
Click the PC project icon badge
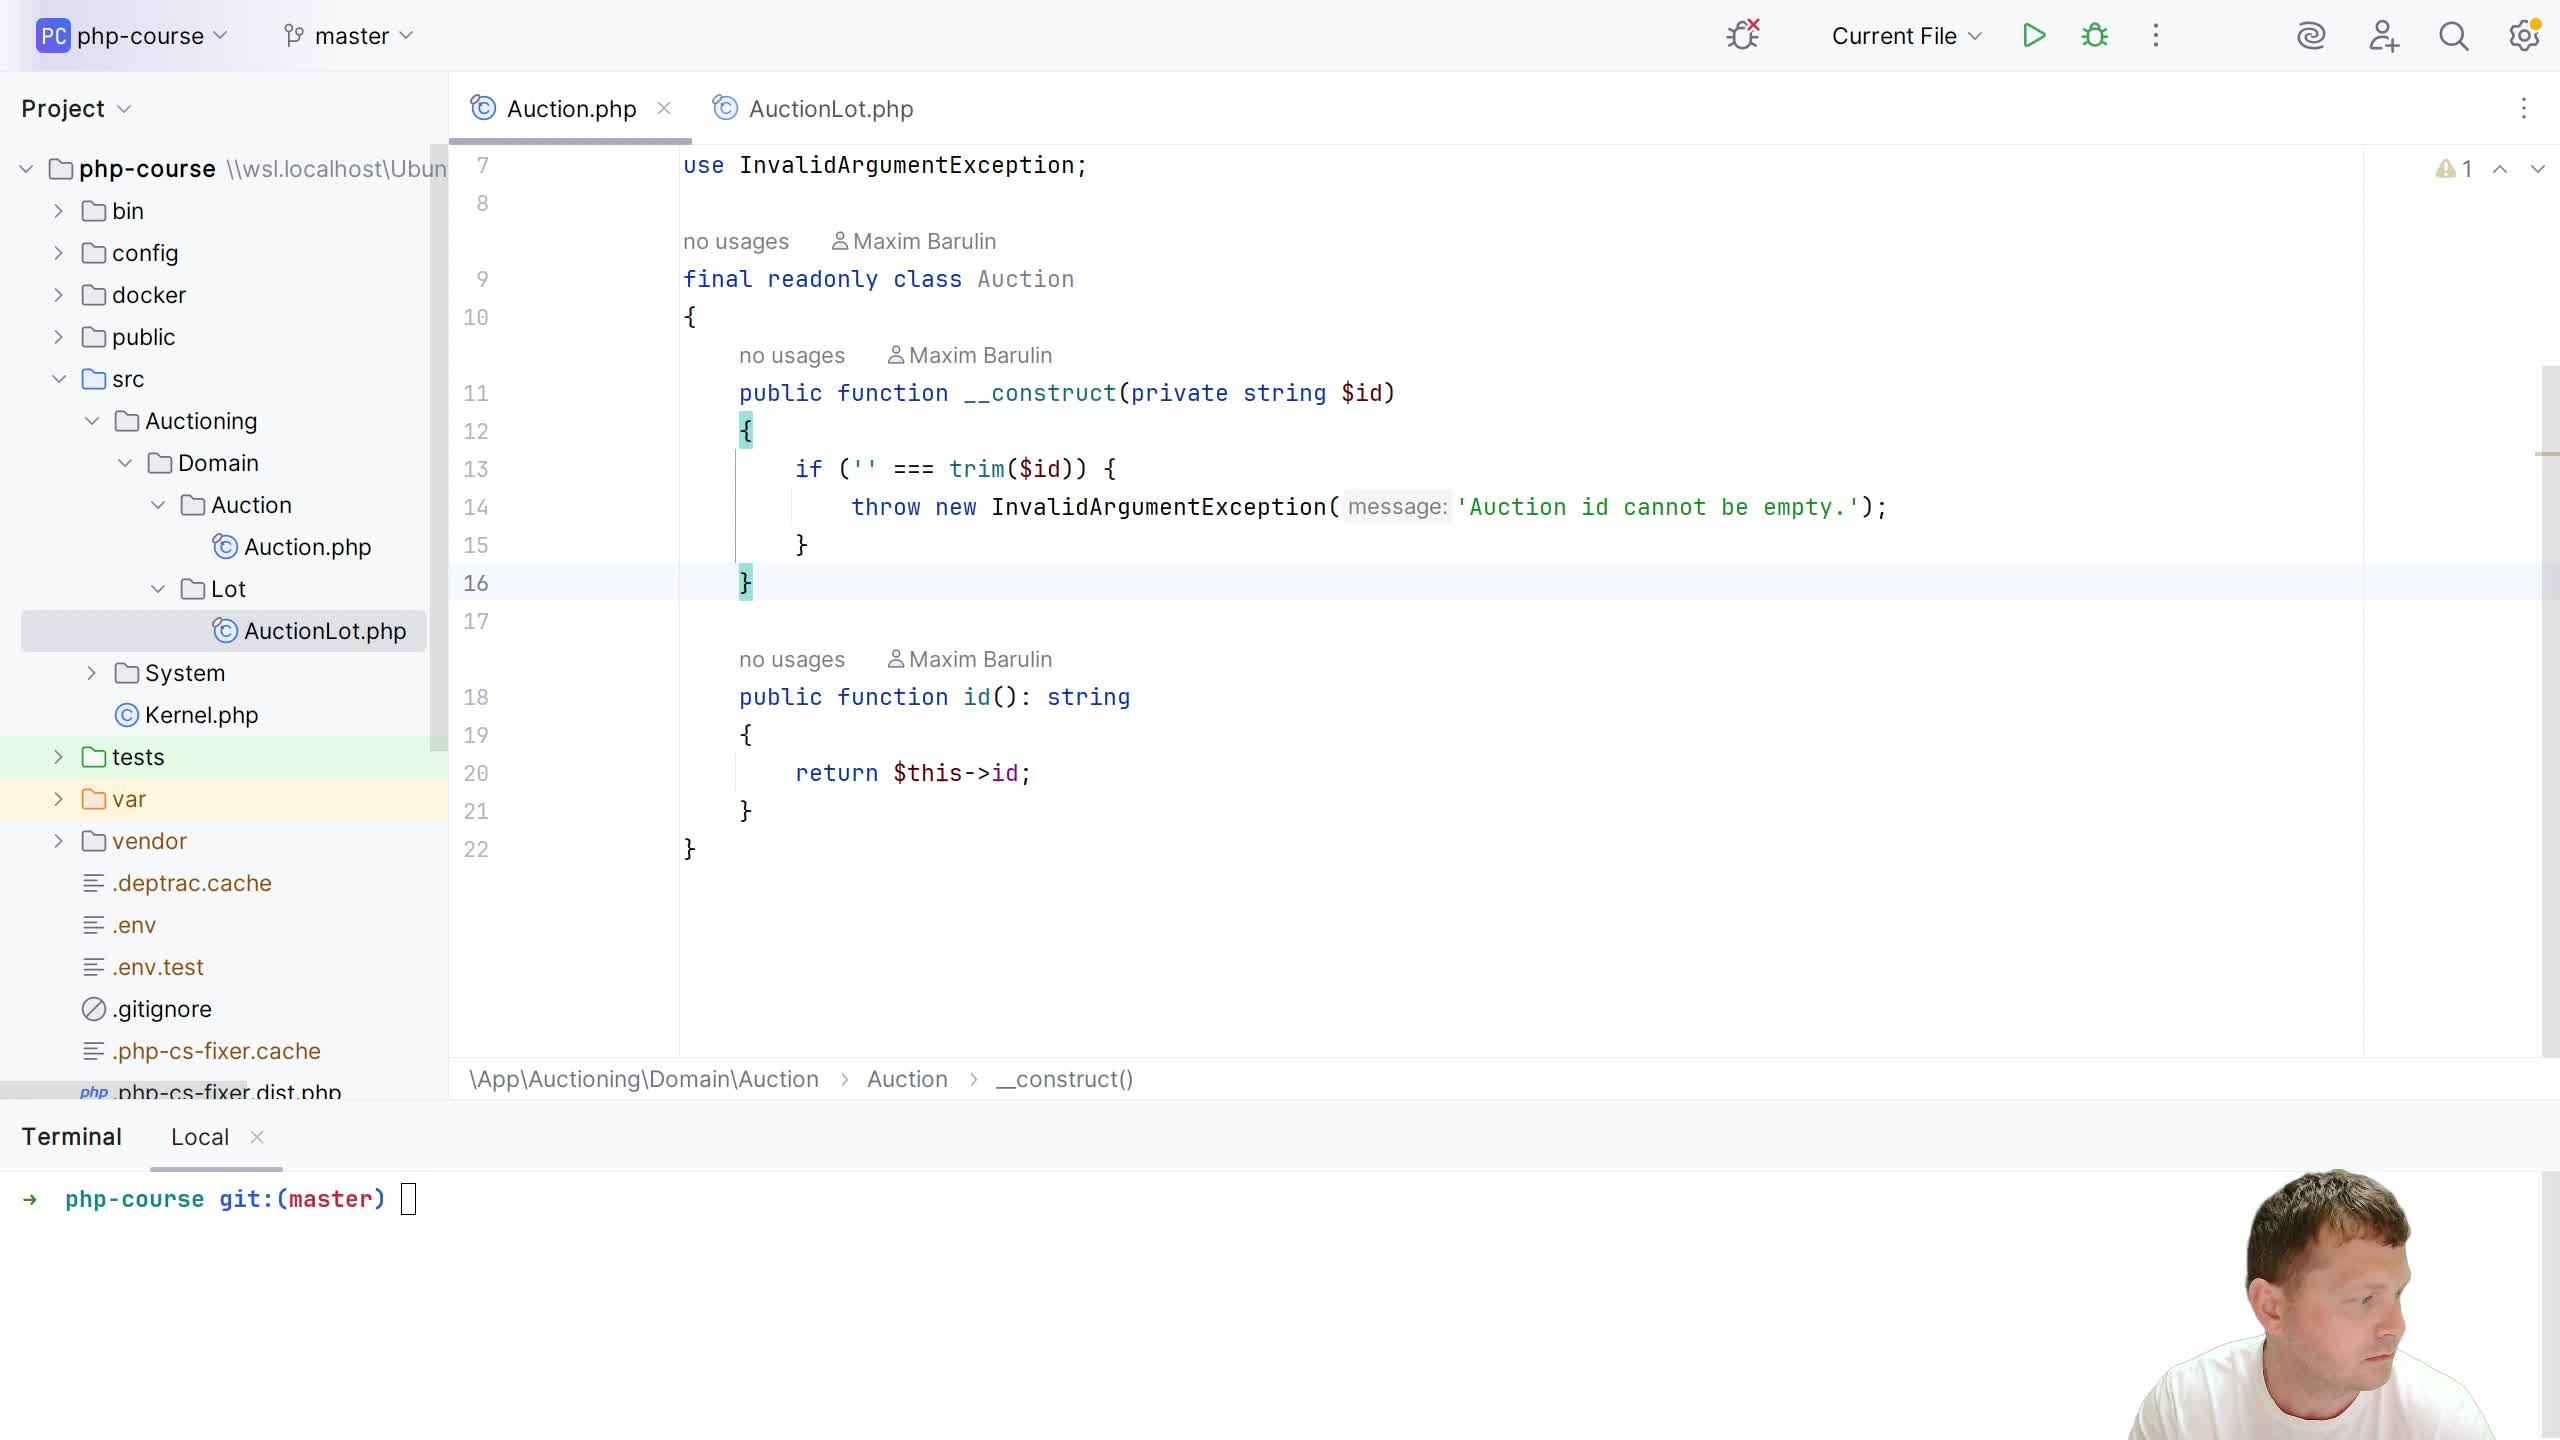[53, 36]
